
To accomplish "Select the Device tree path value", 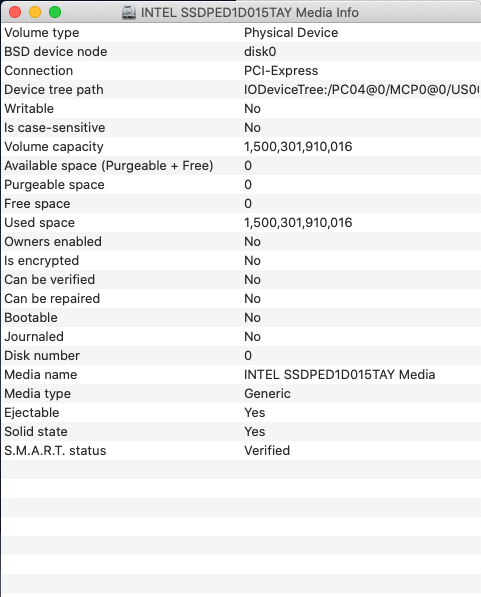I will [x=361, y=89].
